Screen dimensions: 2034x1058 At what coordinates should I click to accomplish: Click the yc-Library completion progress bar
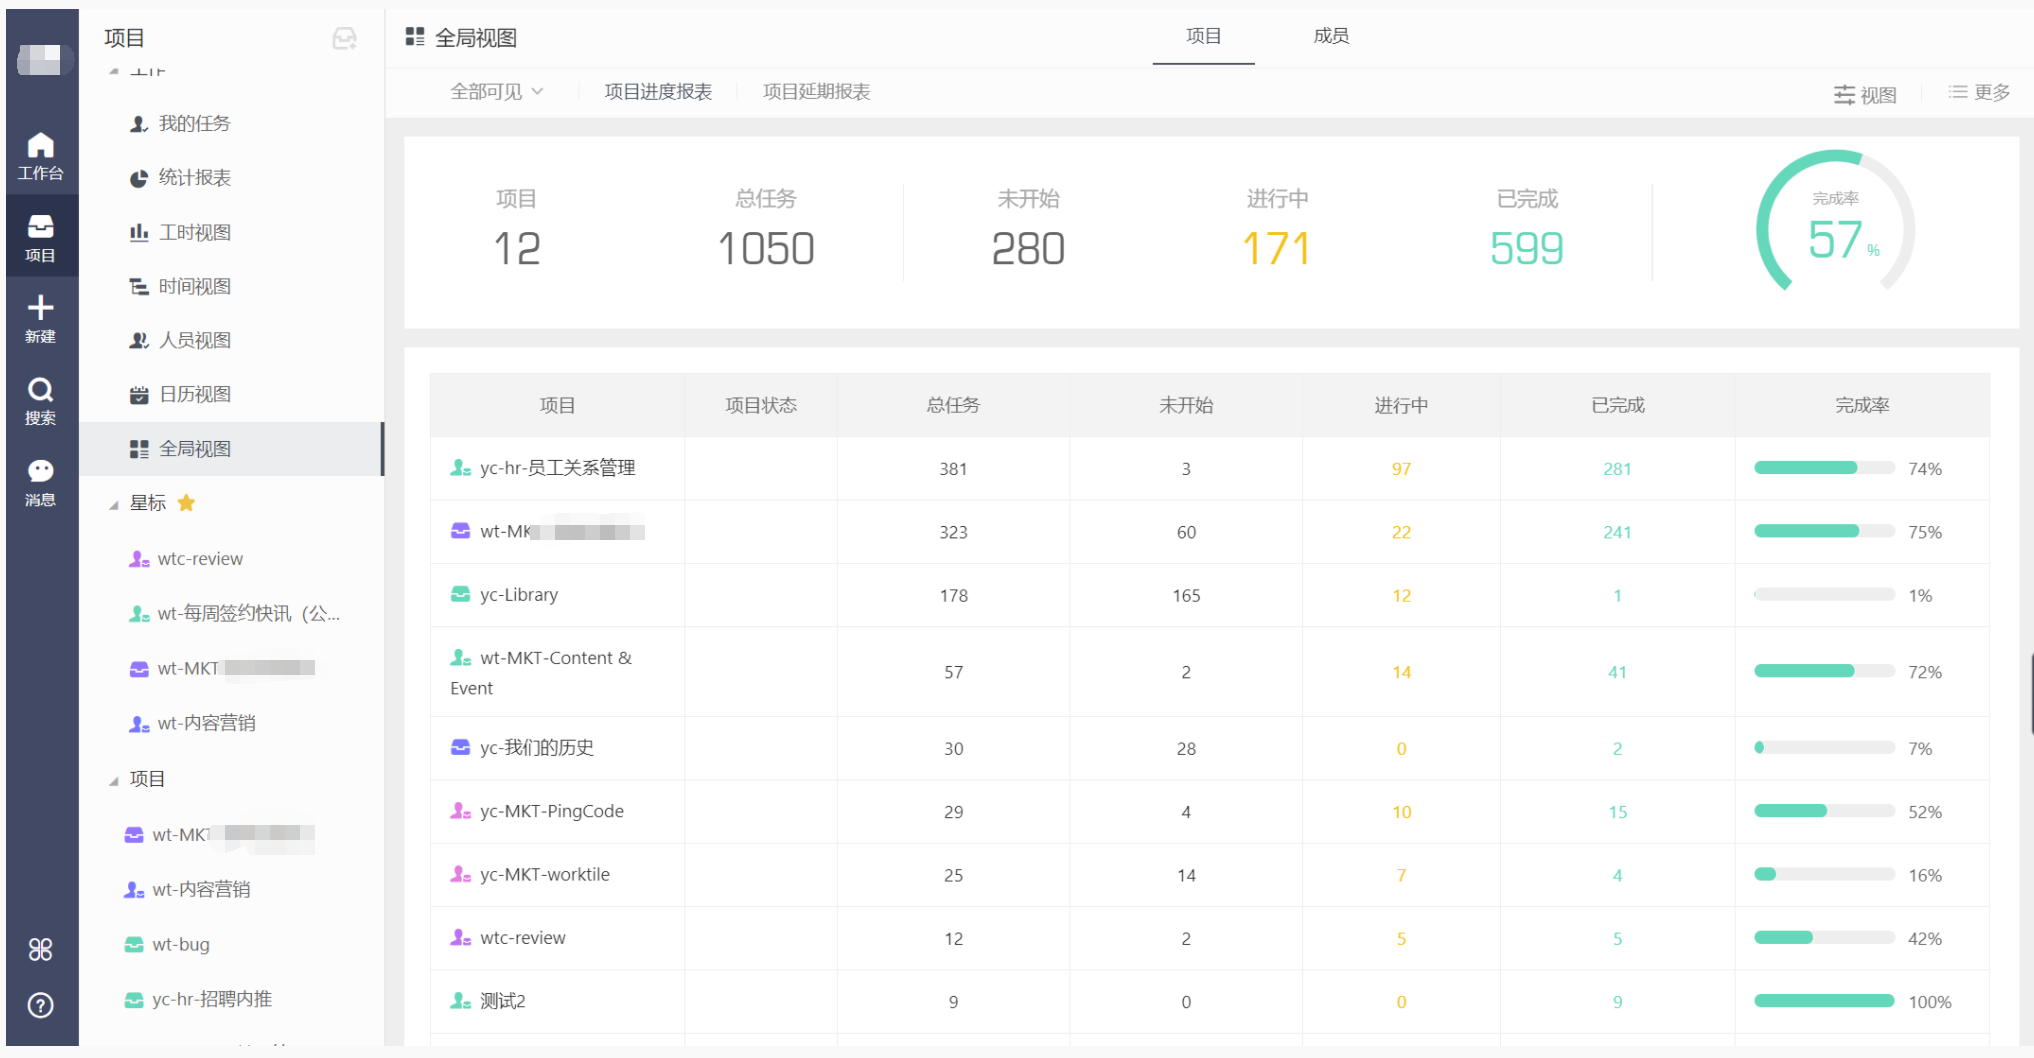coord(1823,595)
